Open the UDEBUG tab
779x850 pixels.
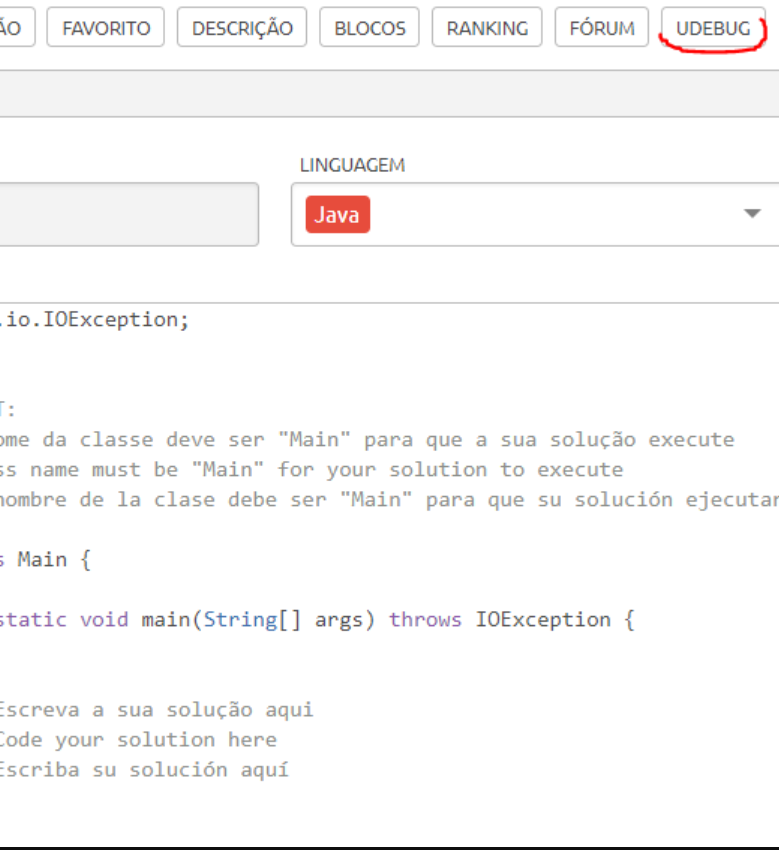[713, 28]
